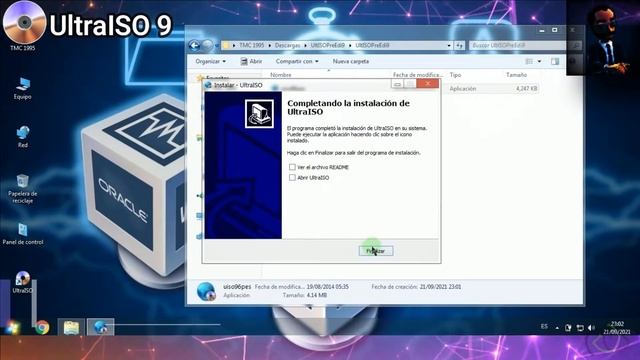Sort by 'Fecha de modifica...' column header

[418, 75]
